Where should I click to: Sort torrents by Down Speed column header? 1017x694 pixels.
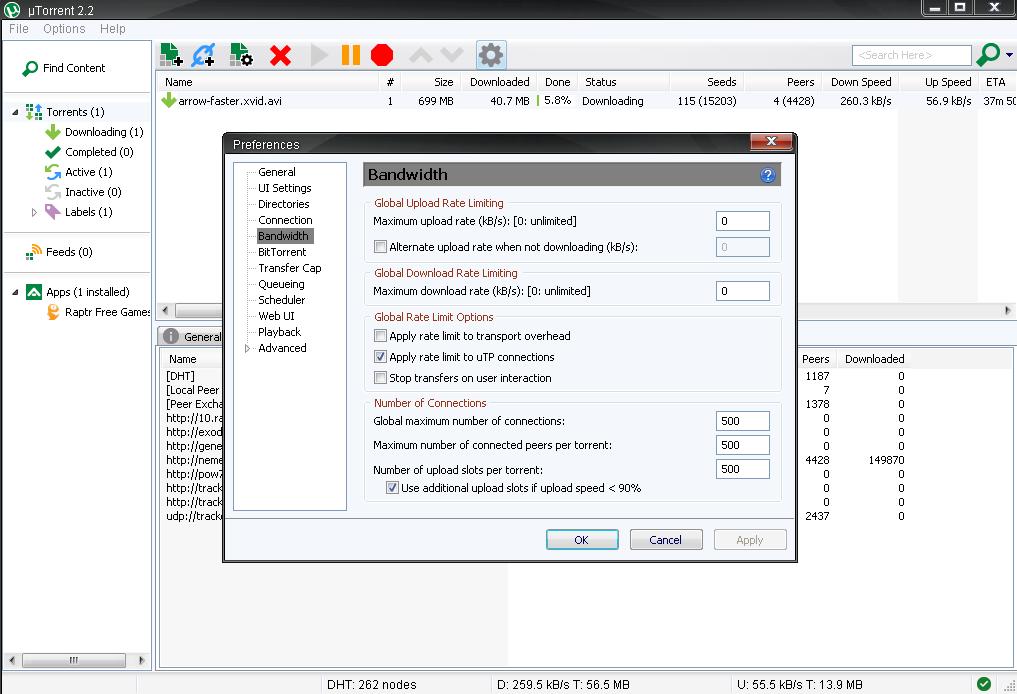(x=861, y=82)
